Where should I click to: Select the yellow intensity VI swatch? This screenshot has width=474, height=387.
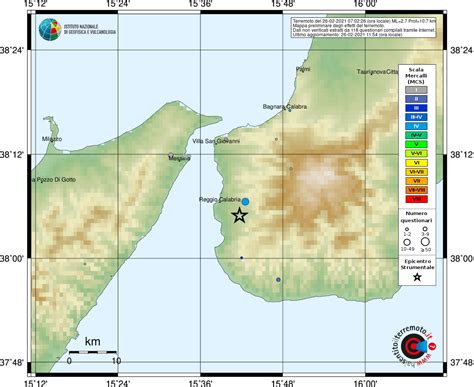[416, 163]
